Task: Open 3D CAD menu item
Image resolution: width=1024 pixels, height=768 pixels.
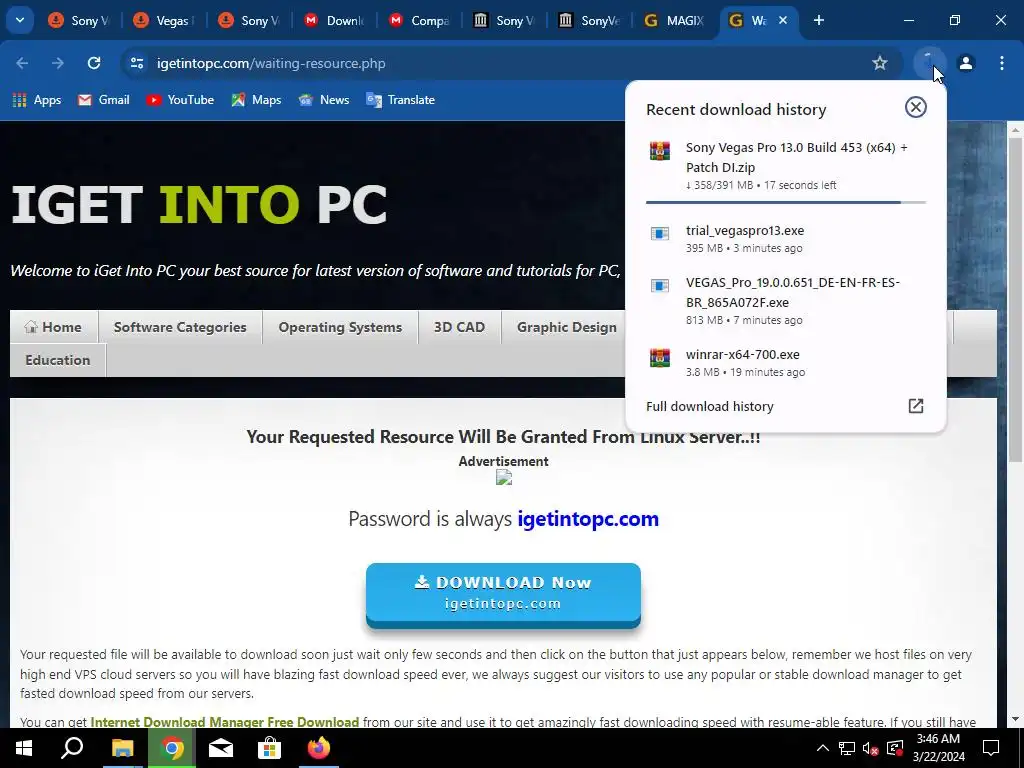Action: click(x=460, y=327)
